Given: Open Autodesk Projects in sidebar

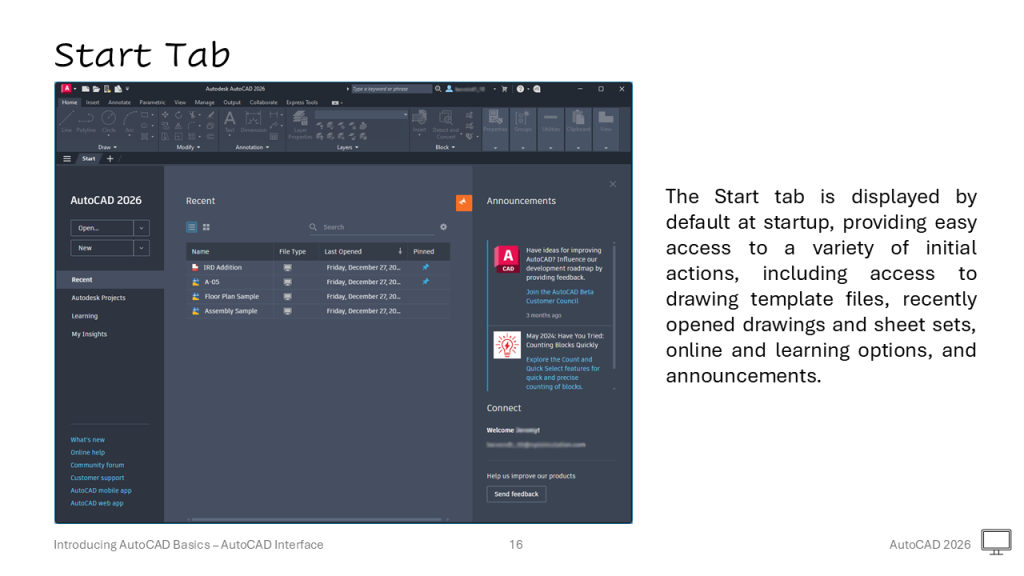Looking at the screenshot, I should (x=98, y=298).
